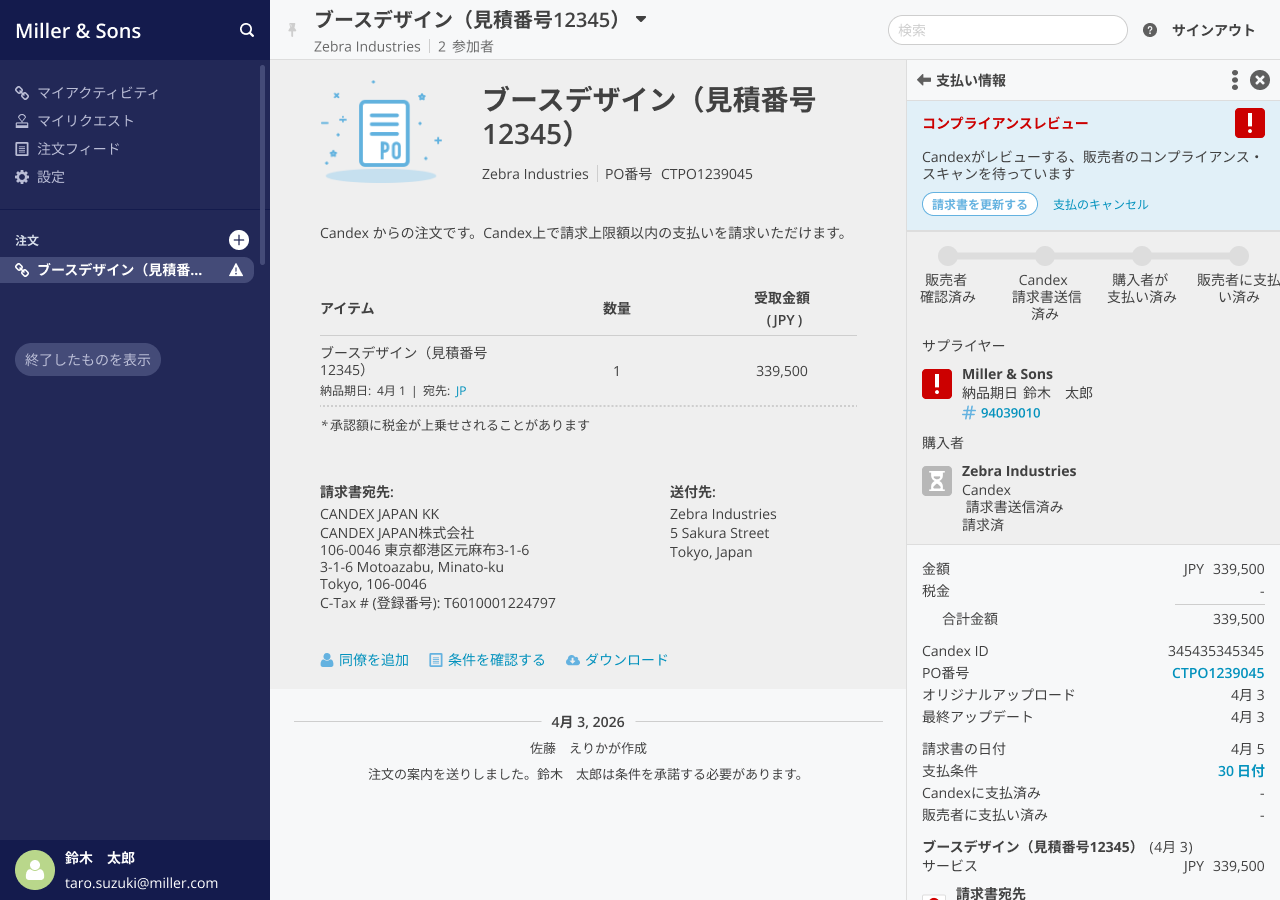The width and height of the screenshot is (1280, 900).
Task: Open help via the question mark icon
Action: 1150,30
